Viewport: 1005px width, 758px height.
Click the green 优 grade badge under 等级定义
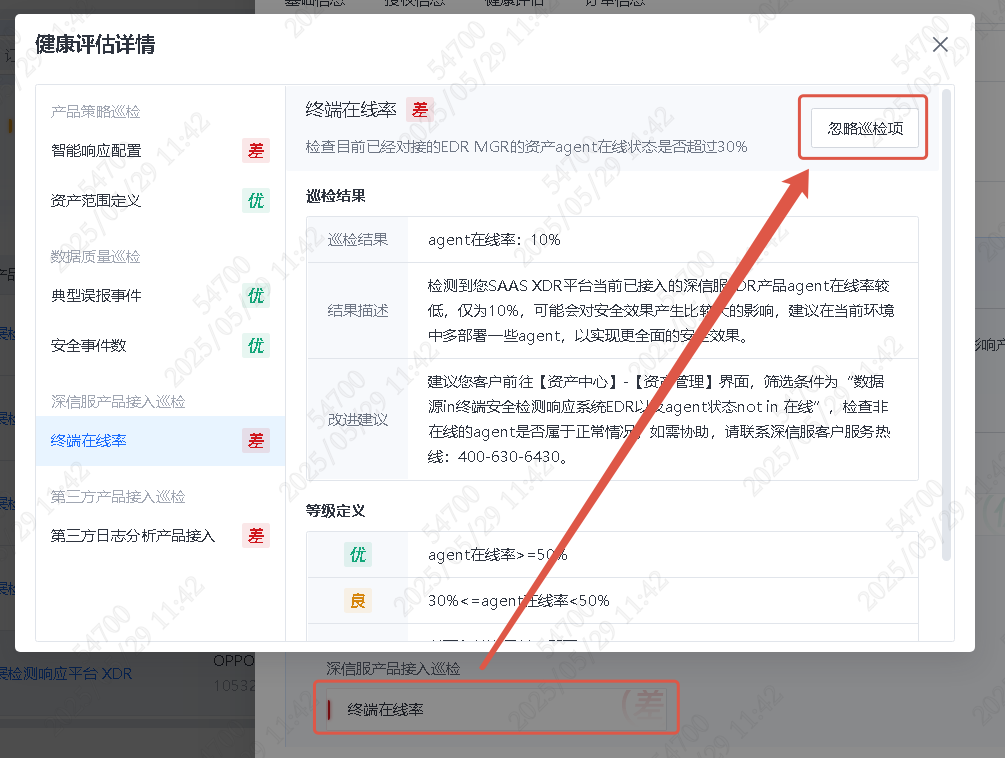pyautogui.click(x=357, y=555)
